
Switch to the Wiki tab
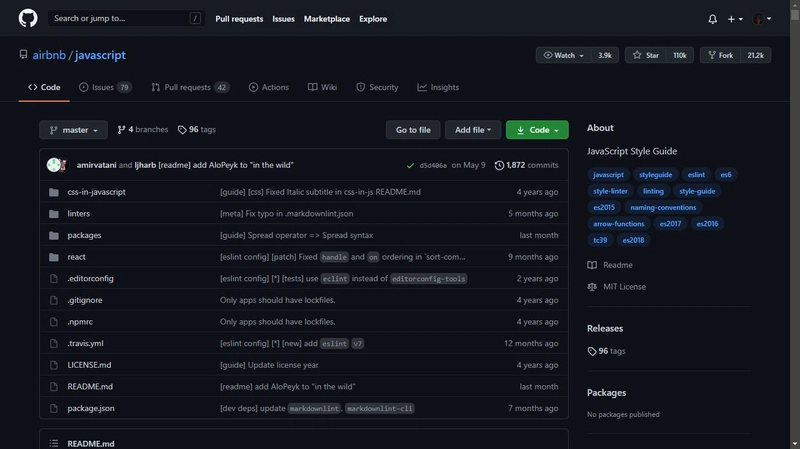pos(322,87)
